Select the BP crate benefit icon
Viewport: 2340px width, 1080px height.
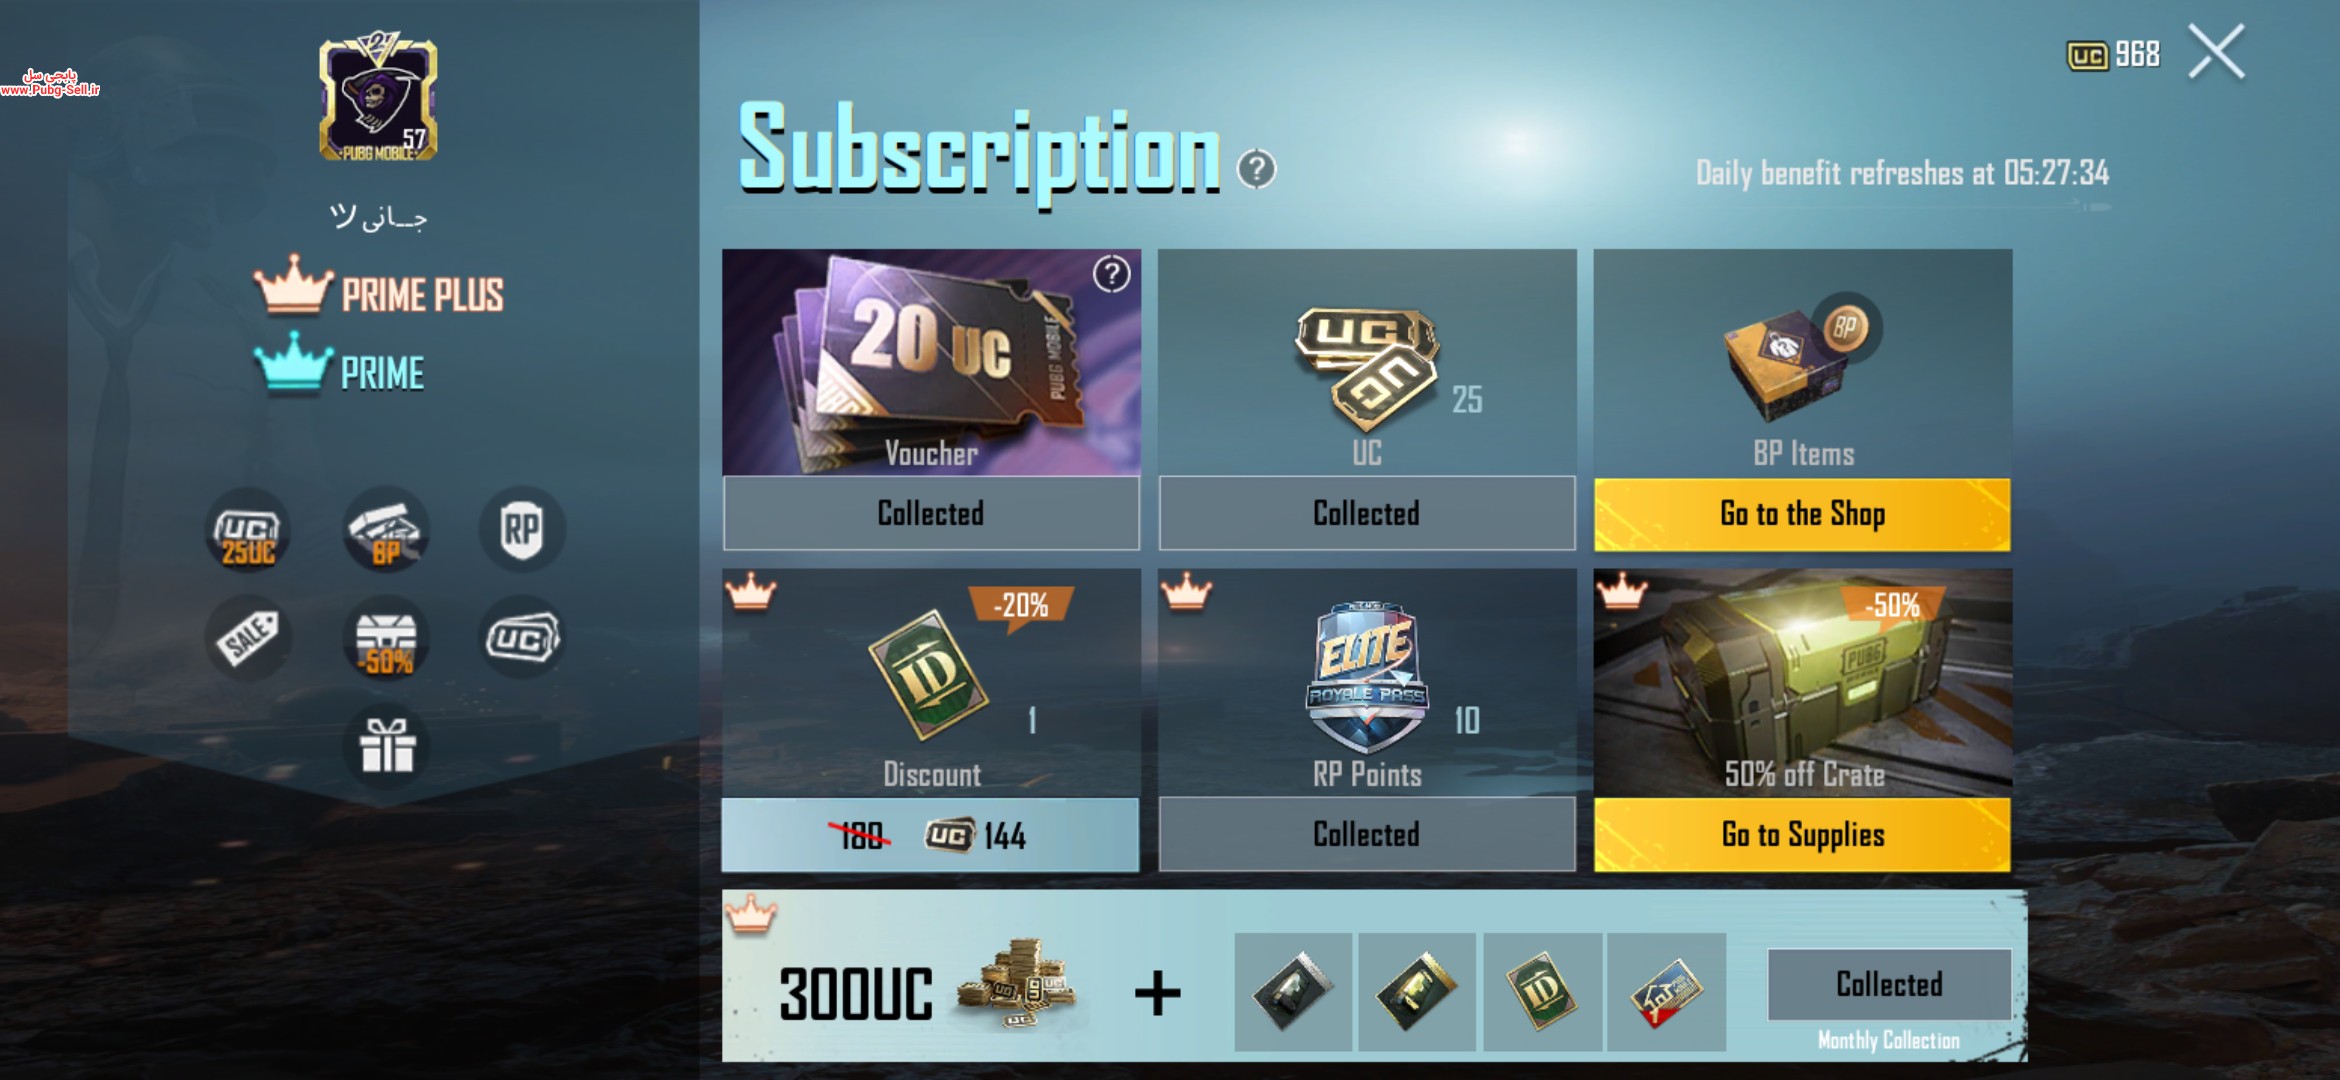tap(386, 530)
